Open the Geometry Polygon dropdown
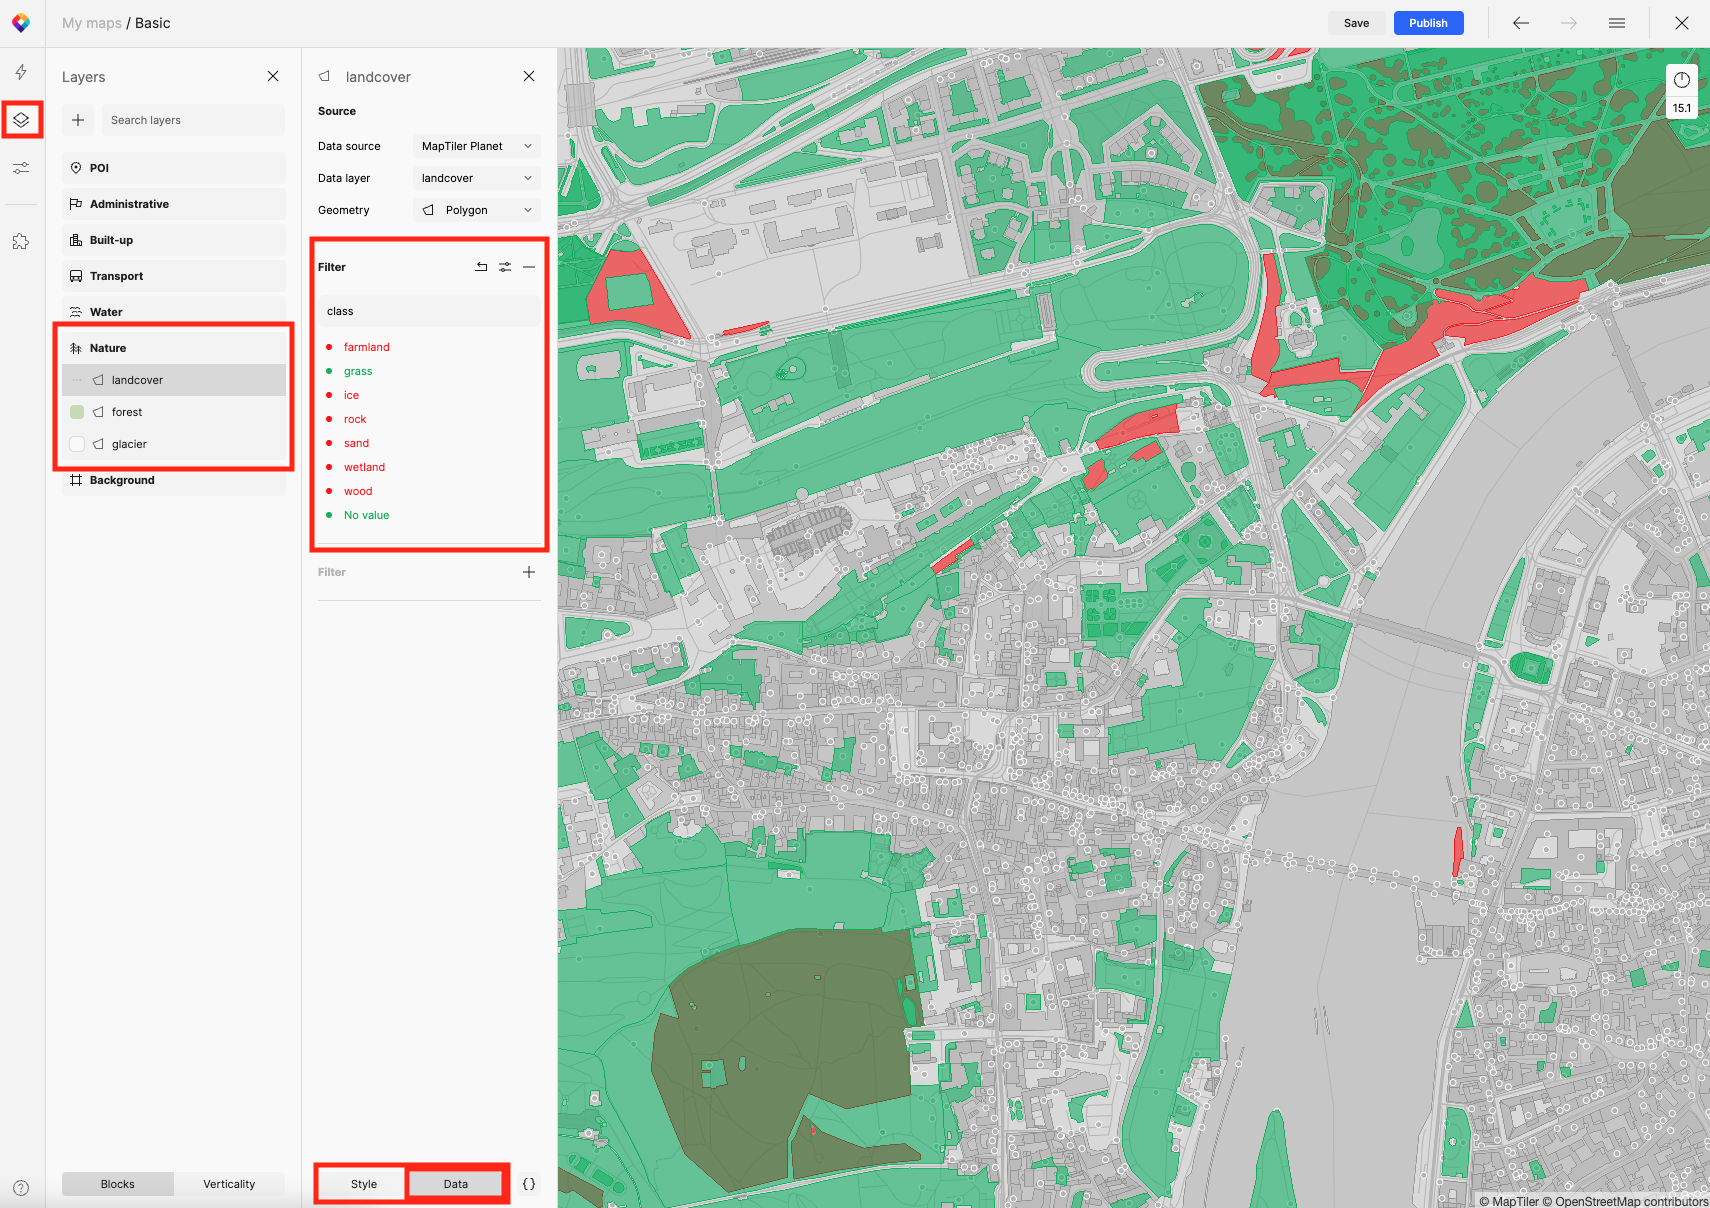 (476, 210)
